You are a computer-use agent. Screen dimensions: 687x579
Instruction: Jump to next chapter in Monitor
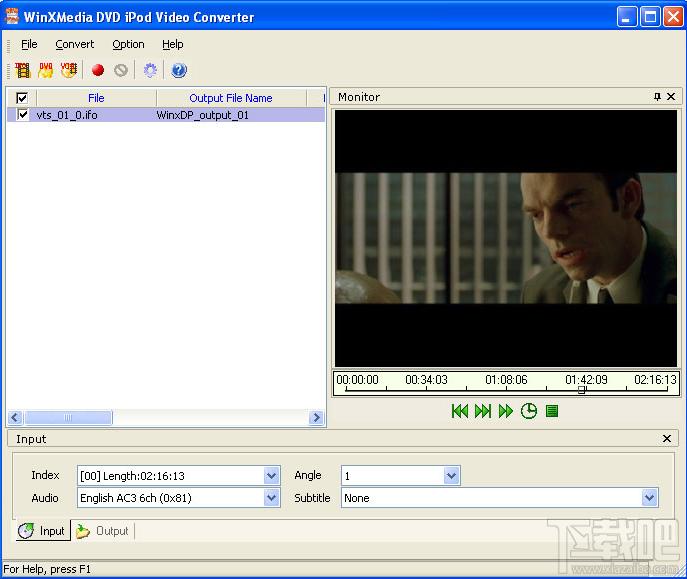click(x=482, y=411)
